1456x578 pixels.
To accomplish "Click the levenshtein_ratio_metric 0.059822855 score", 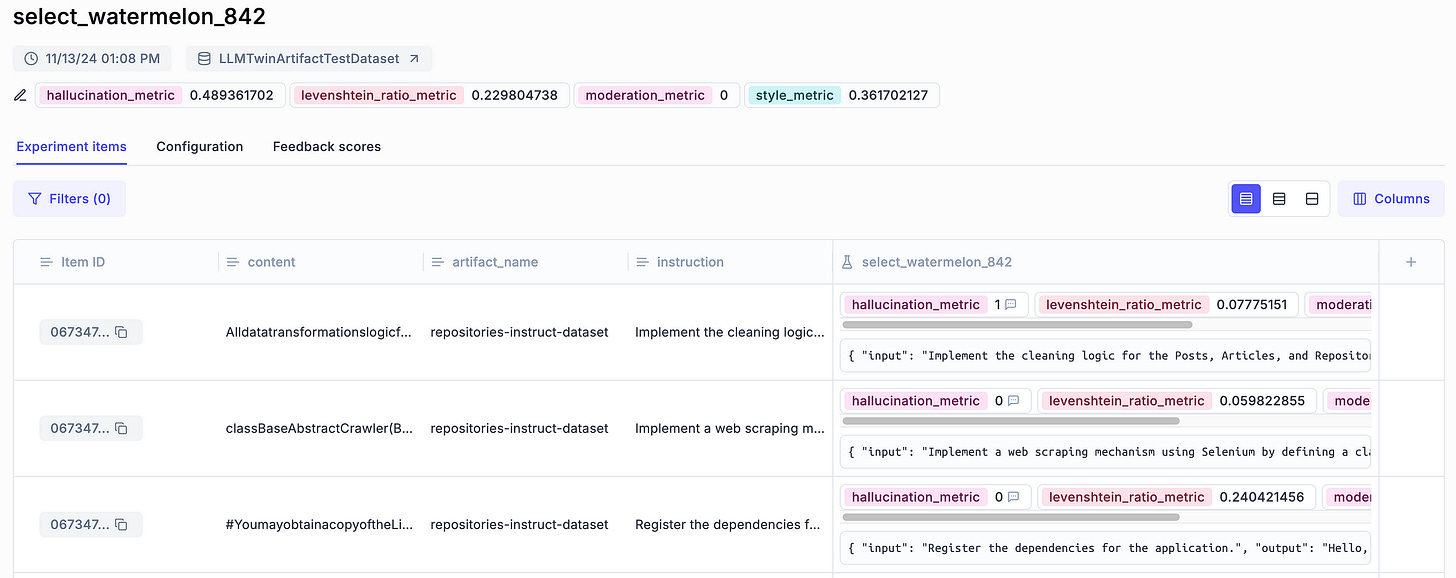I will [1177, 401].
